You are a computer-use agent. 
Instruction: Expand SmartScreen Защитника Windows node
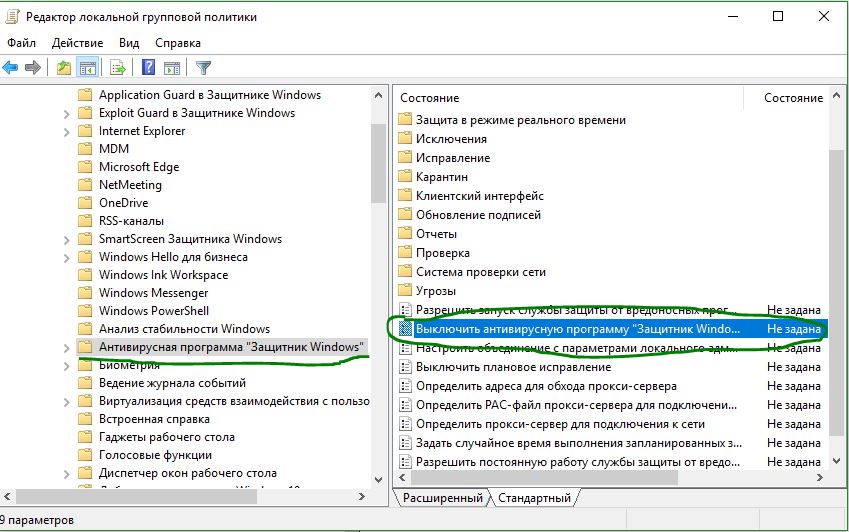pyautogui.click(x=67, y=239)
